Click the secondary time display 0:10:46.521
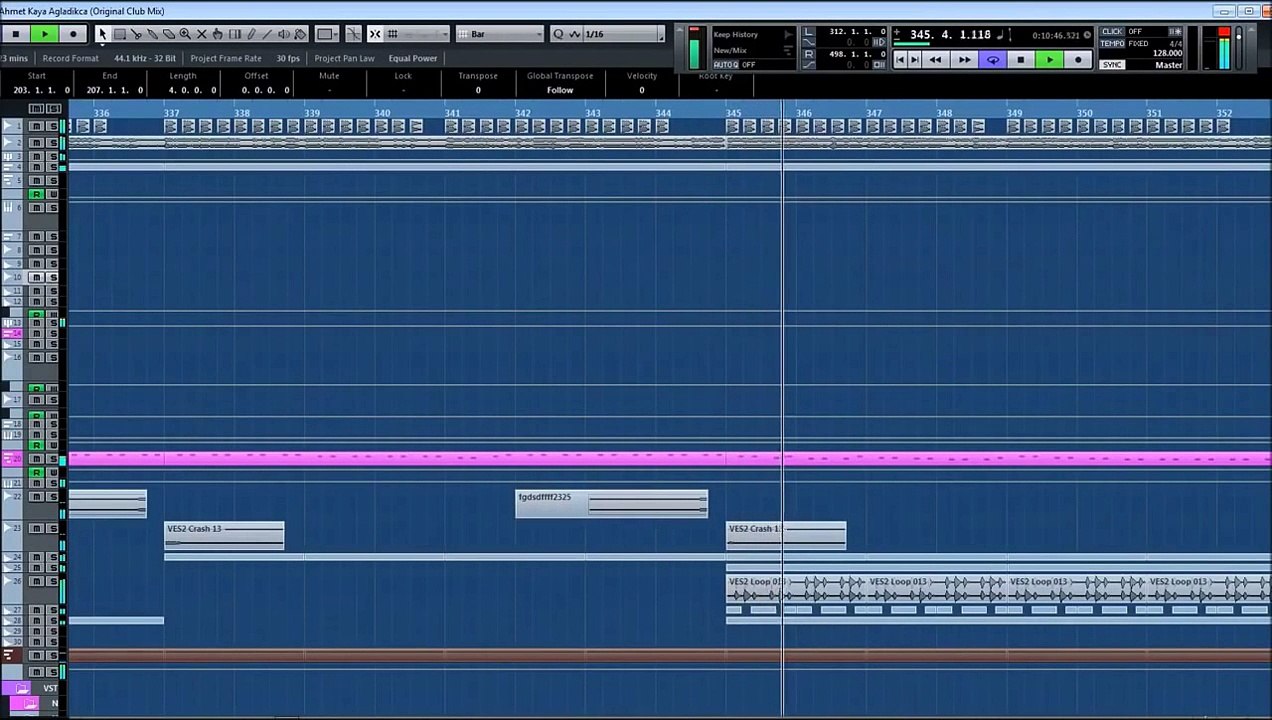This screenshot has height=720, width=1272. click(x=1055, y=36)
